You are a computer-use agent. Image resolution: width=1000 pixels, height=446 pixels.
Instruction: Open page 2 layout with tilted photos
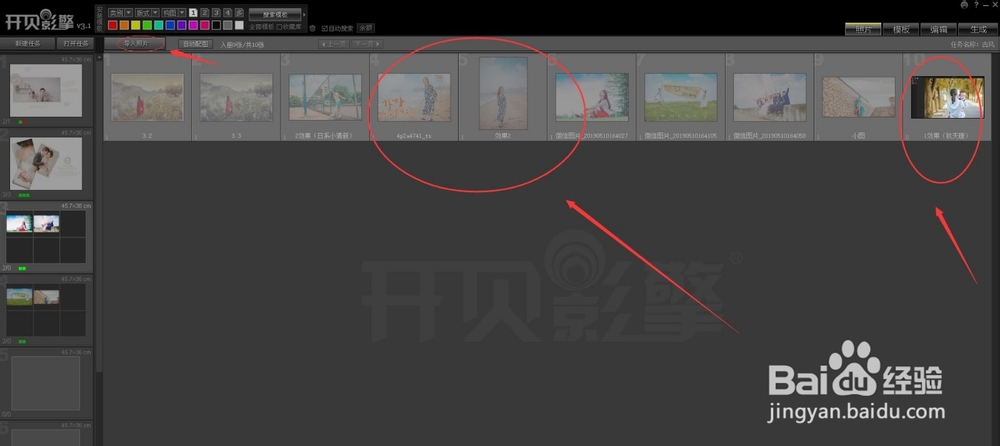coord(46,163)
